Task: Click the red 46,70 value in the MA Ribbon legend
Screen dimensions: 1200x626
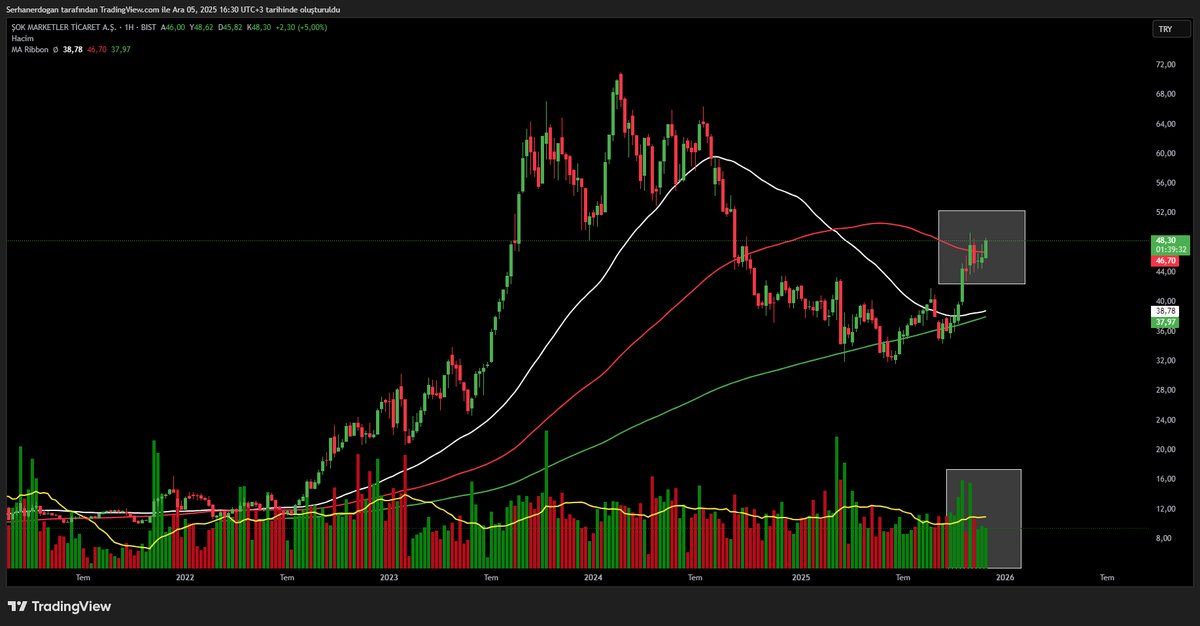Action: click(97, 48)
